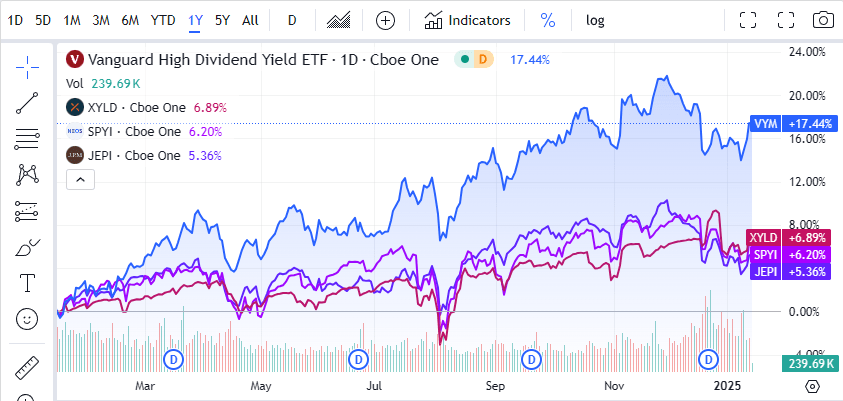Select the trend line drawing tool
The height and width of the screenshot is (401, 843).
[x=27, y=101]
